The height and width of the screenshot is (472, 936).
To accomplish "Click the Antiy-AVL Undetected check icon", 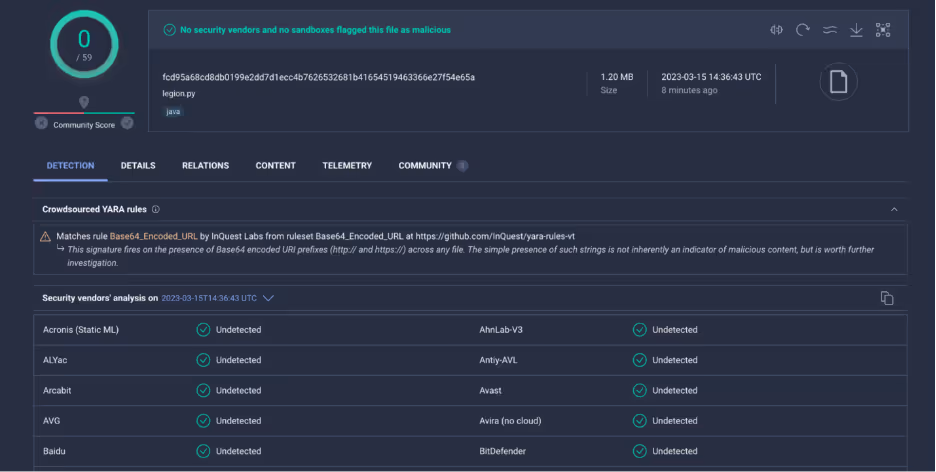I will tap(640, 360).
